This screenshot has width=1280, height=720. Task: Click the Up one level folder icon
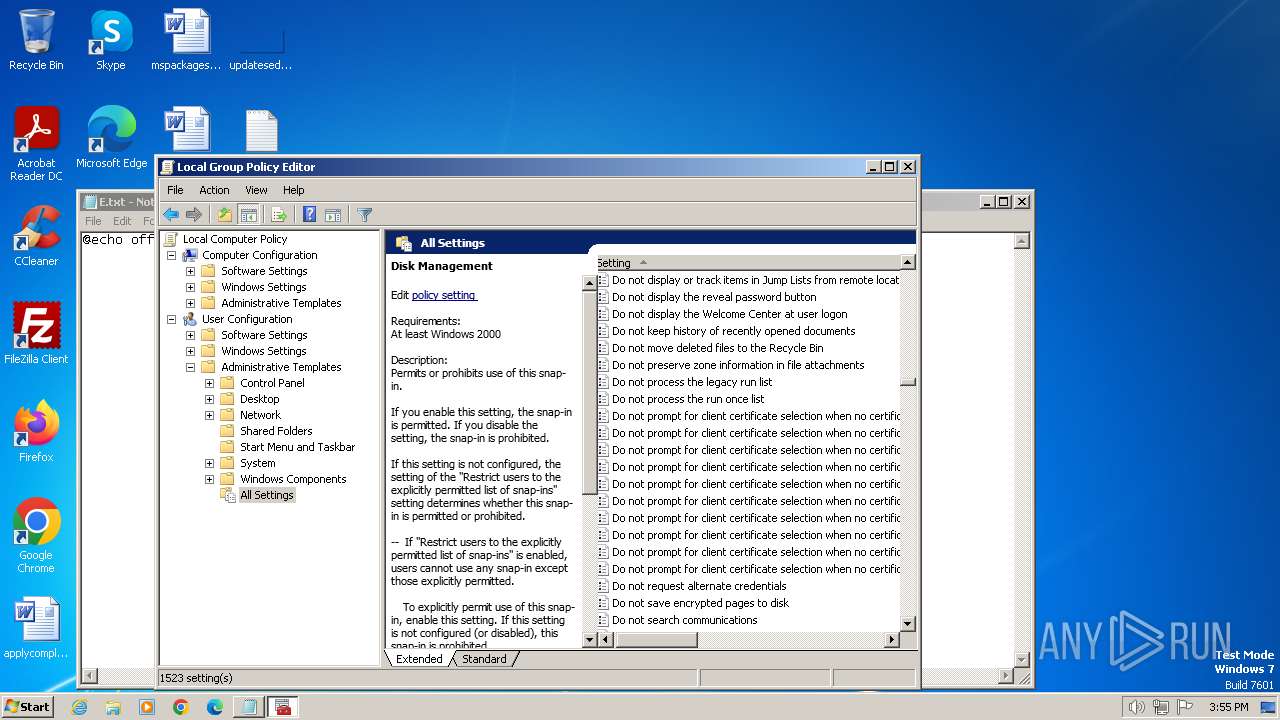225,214
